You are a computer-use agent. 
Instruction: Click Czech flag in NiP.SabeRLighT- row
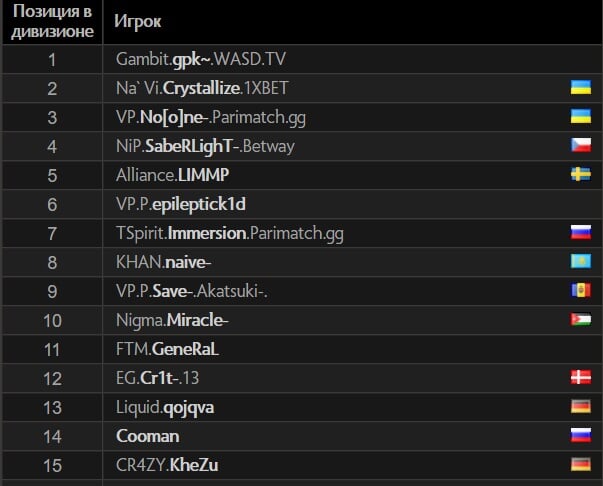581,145
